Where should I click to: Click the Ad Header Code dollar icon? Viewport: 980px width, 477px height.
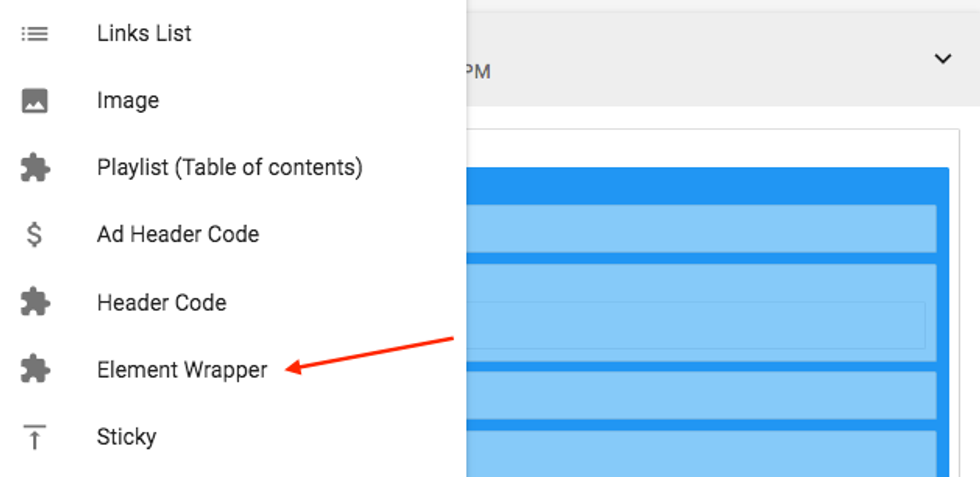35,235
